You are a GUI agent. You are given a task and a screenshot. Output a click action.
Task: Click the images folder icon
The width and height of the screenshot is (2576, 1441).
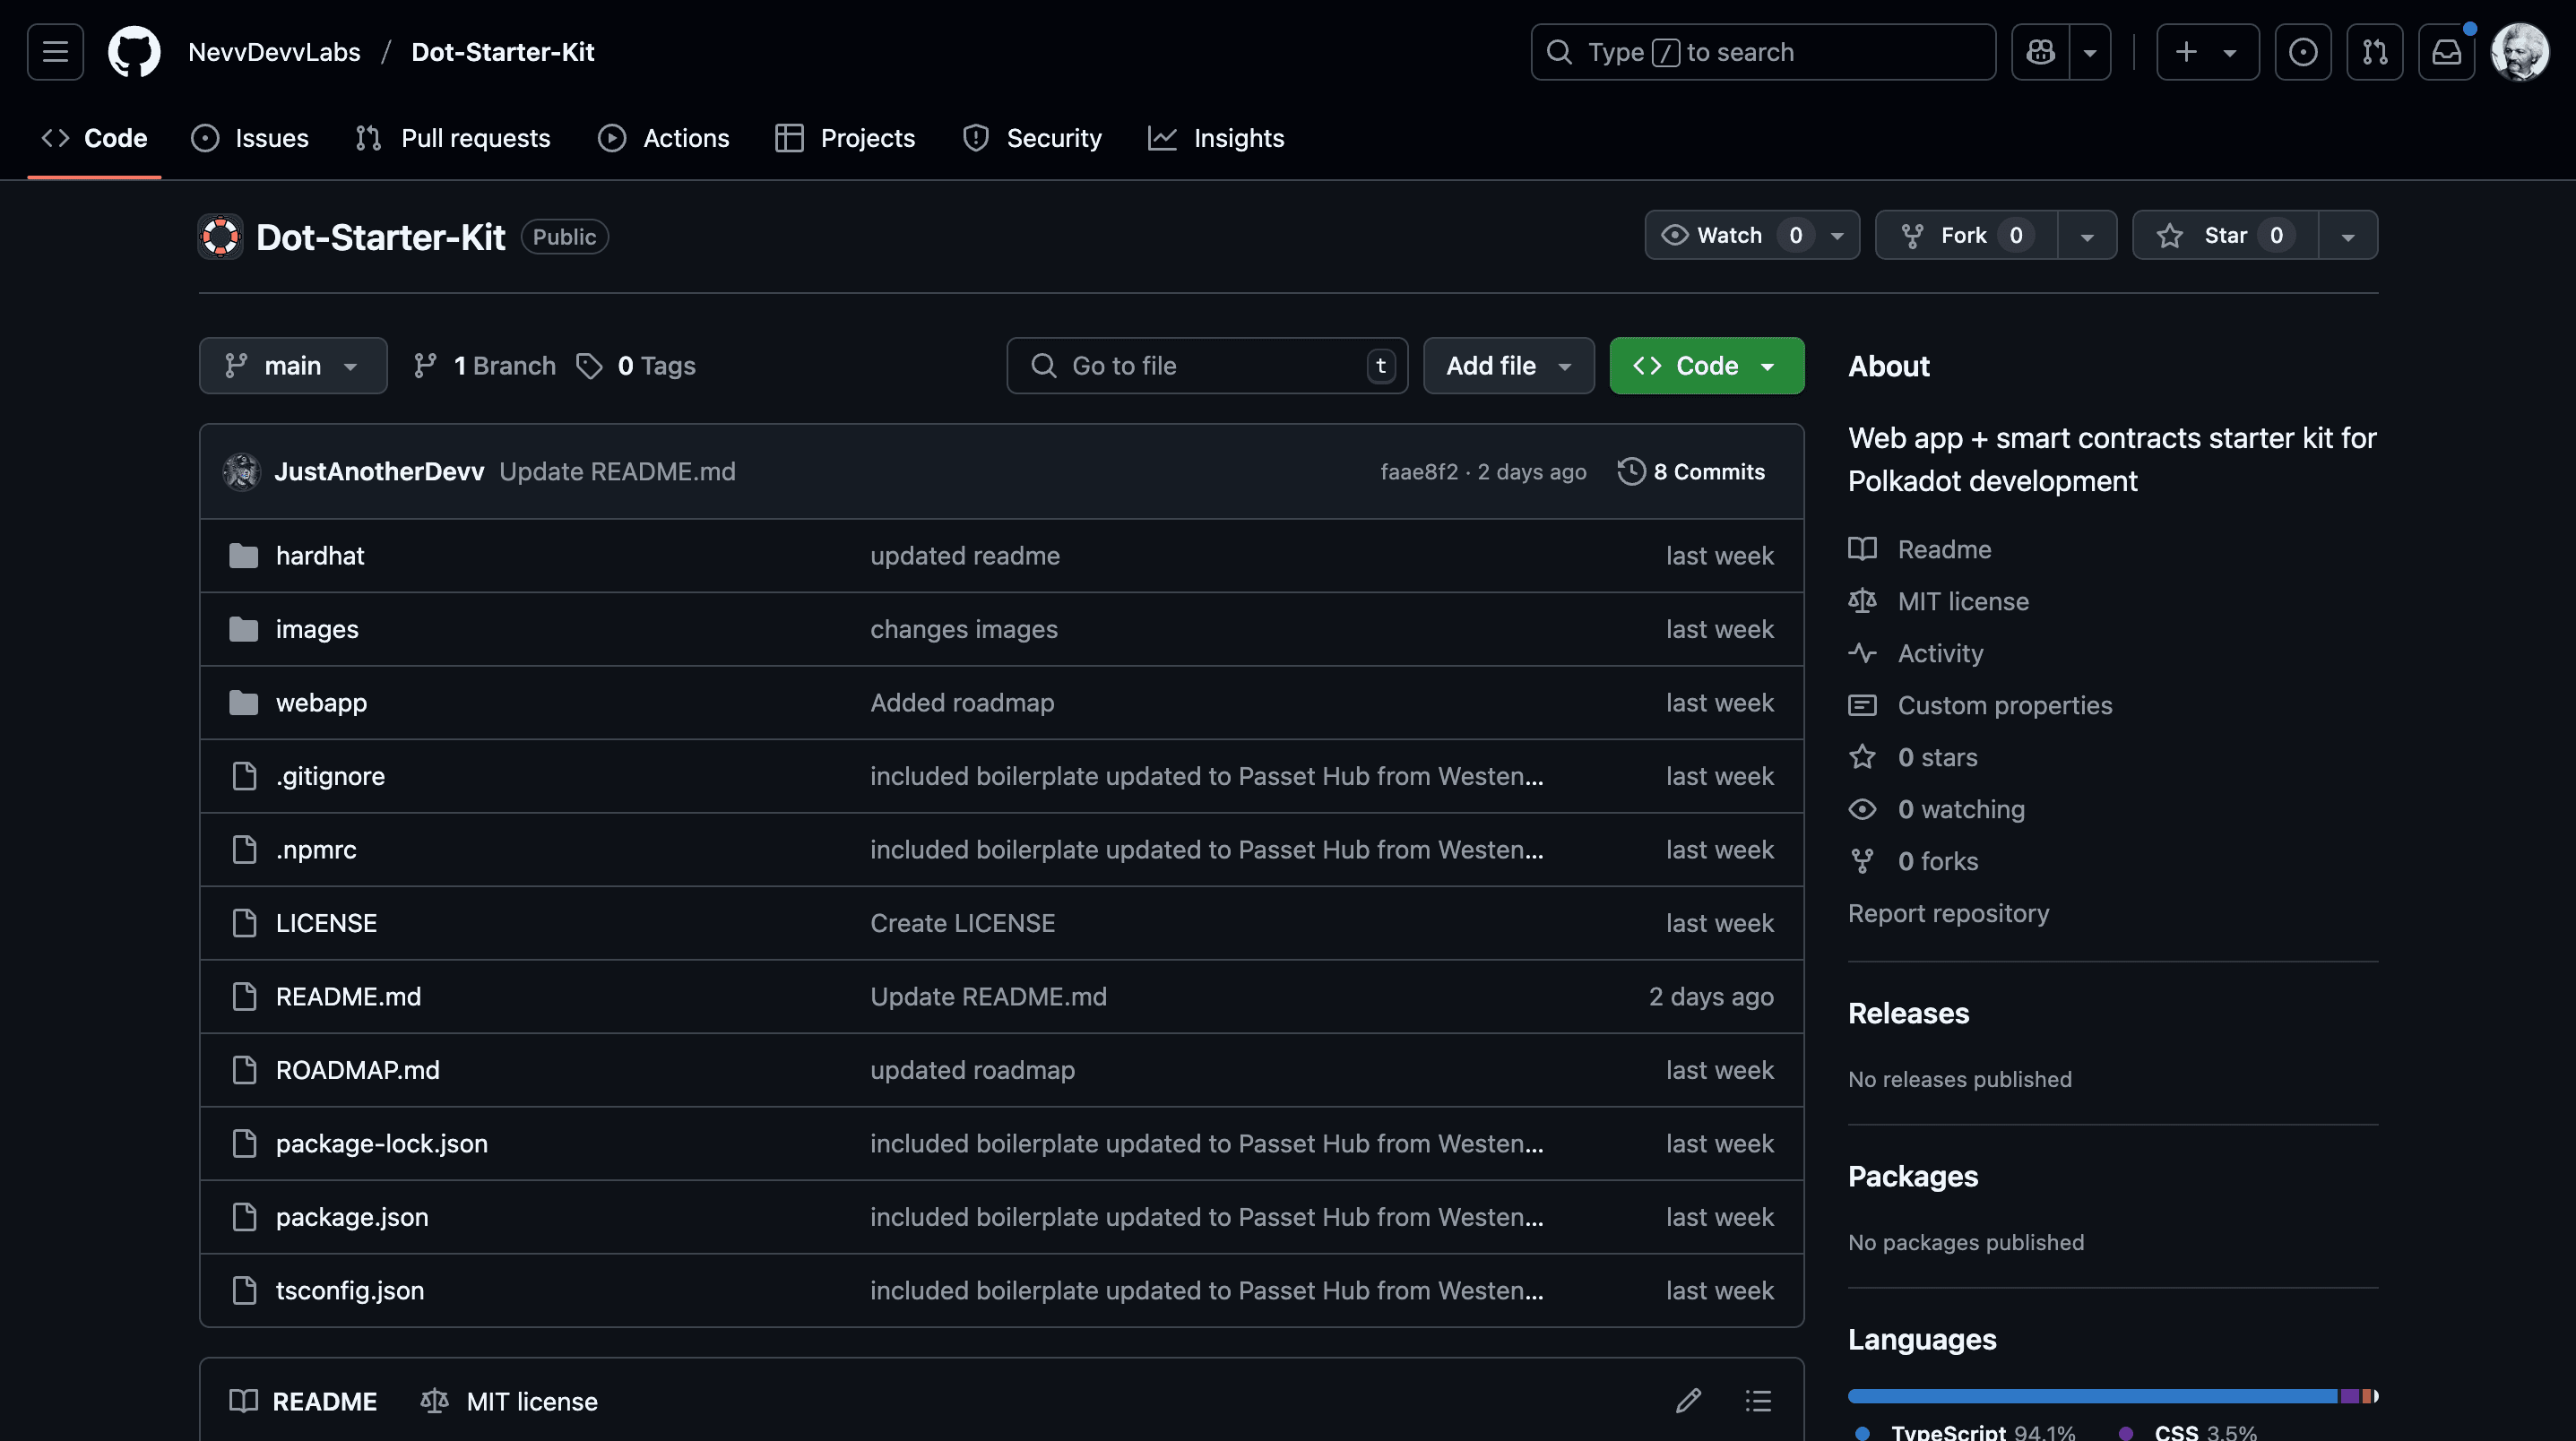coord(243,629)
